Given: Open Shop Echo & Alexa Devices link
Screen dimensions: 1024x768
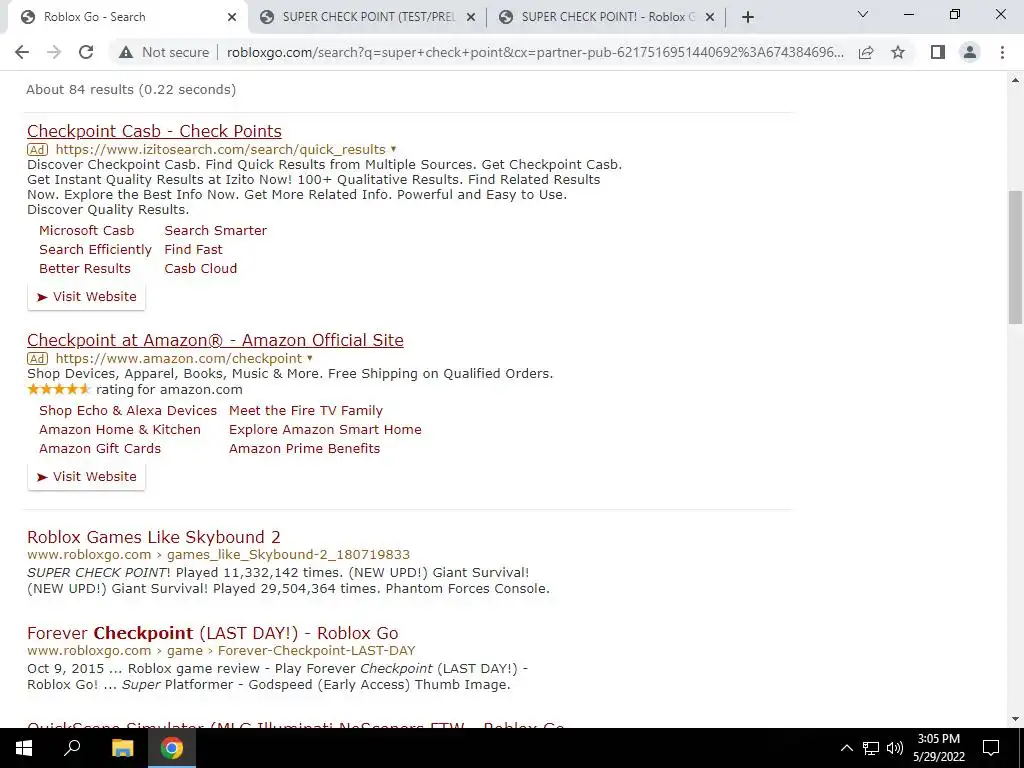Looking at the screenshot, I should pyautogui.click(x=128, y=411).
